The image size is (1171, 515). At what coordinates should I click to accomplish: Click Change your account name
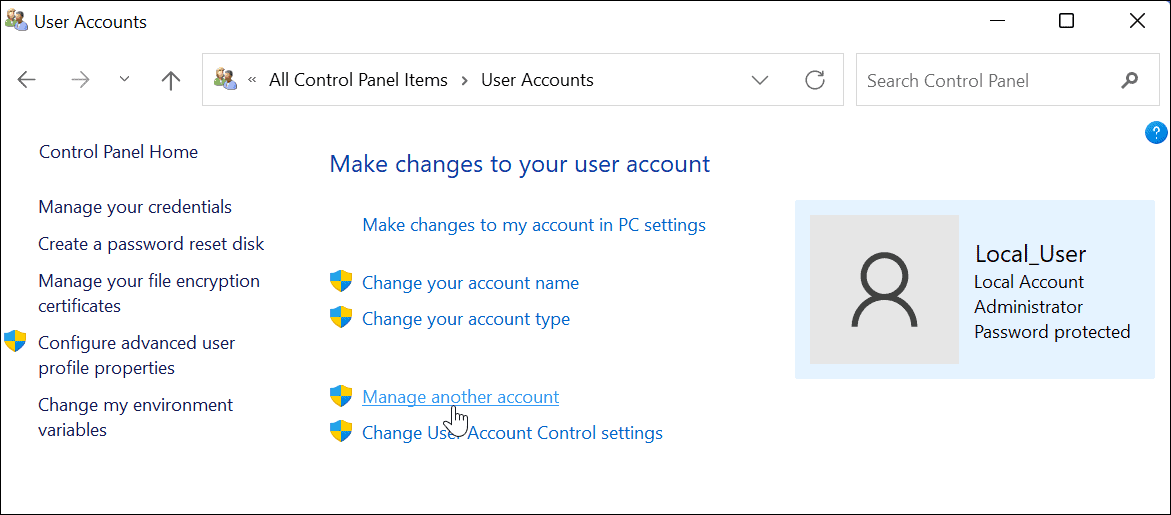point(470,283)
